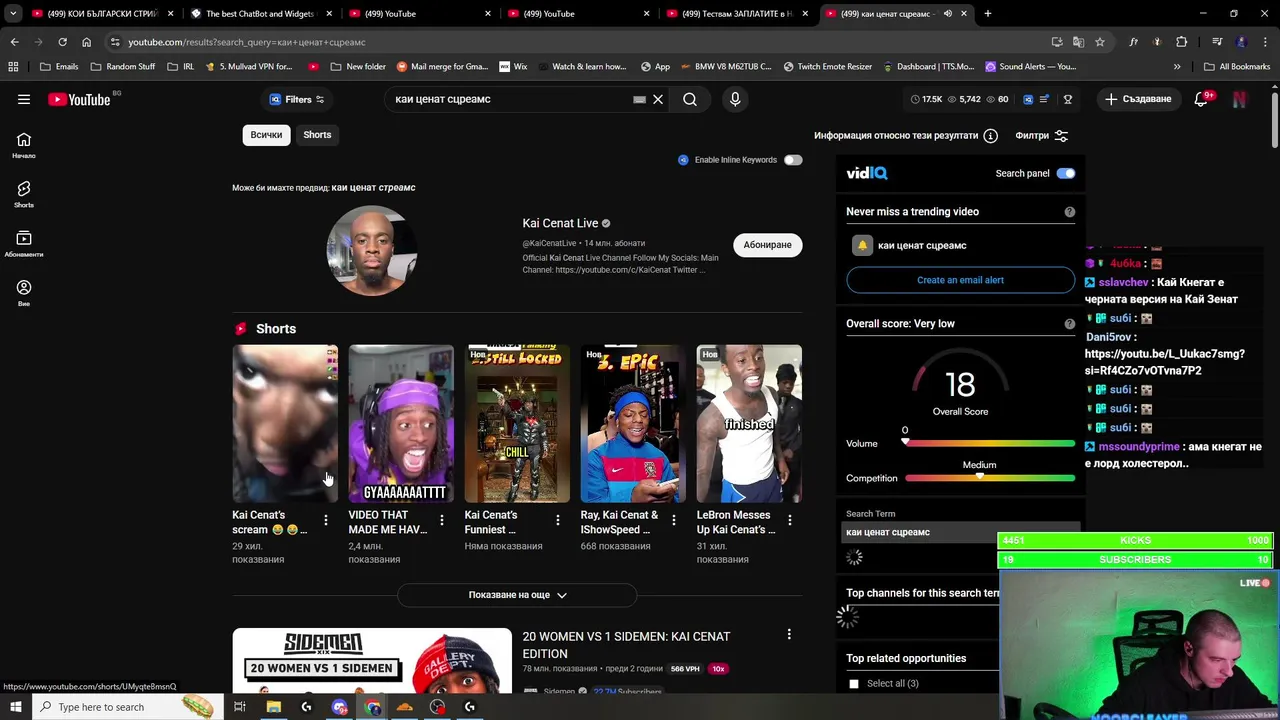Open the account avatar menu
The image size is (1280, 720).
pyautogui.click(x=1240, y=99)
